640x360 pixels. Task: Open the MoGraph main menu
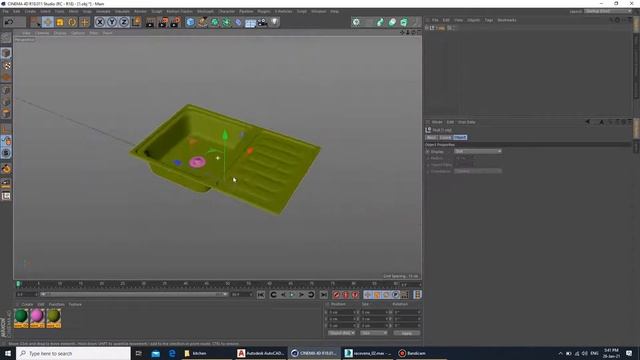tap(205, 11)
